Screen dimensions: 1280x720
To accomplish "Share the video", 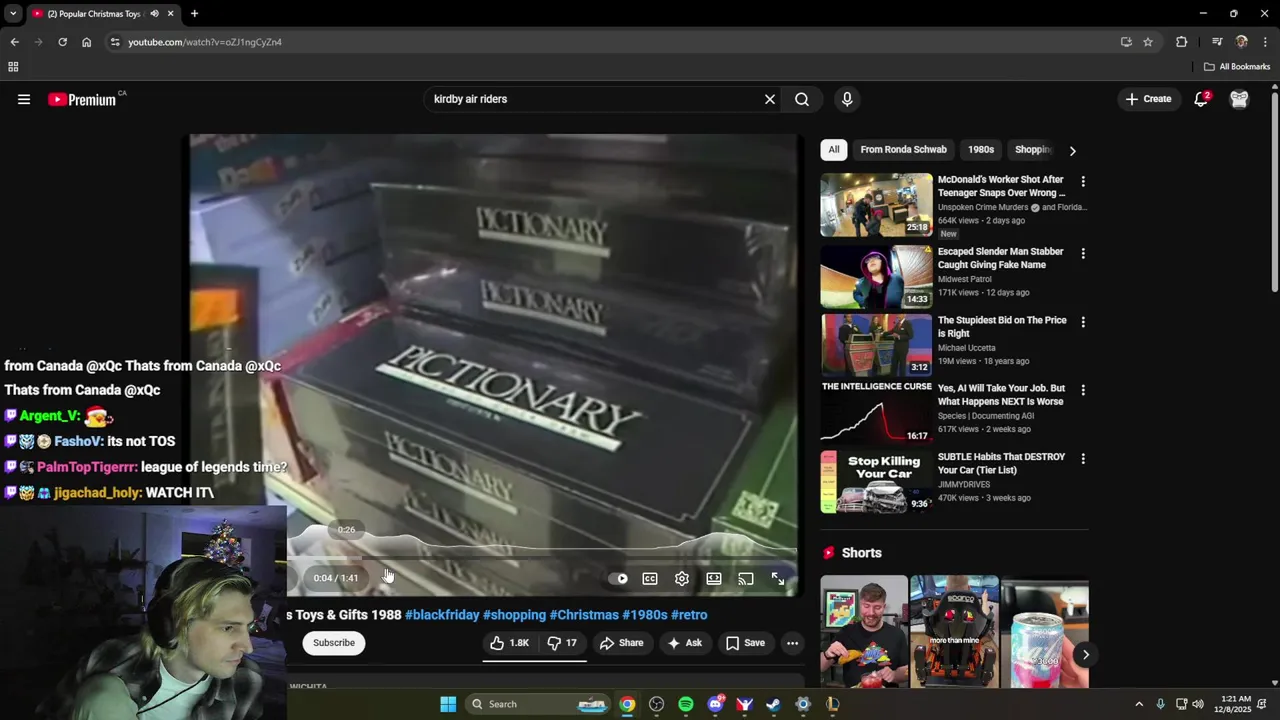I will point(621,643).
